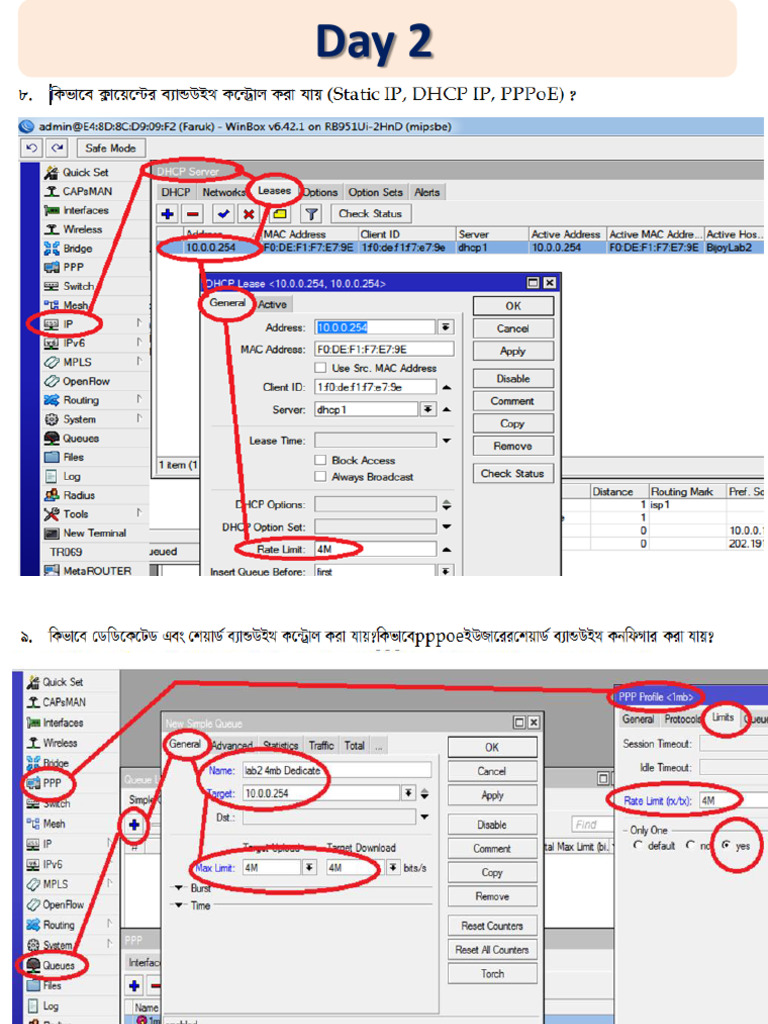The image size is (768, 1024).
Task: Click the blue plus button in the lower PPP window
Action: click(135, 985)
